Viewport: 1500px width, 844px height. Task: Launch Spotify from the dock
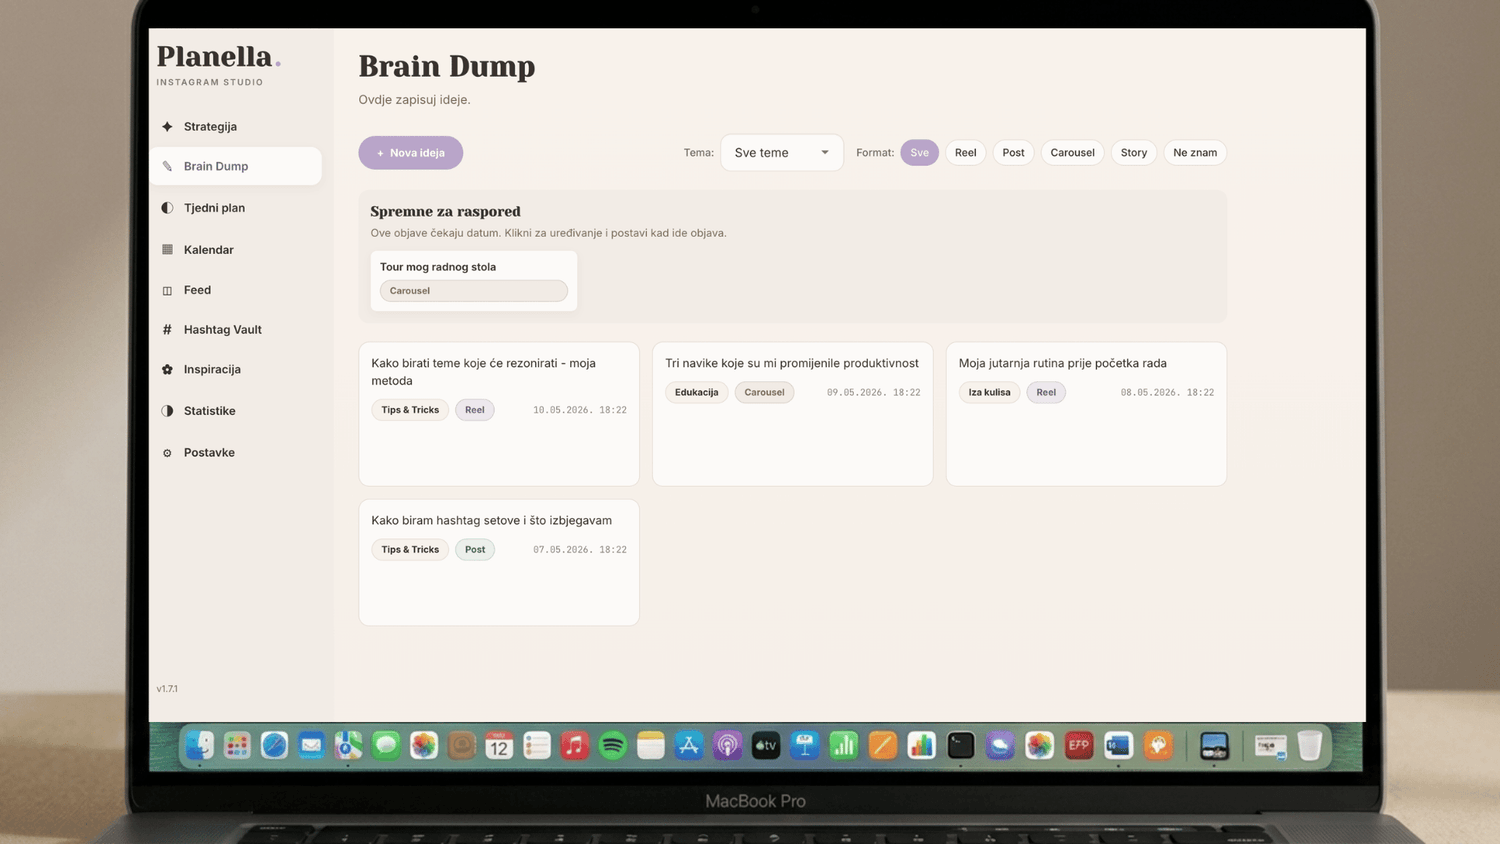[x=612, y=745]
